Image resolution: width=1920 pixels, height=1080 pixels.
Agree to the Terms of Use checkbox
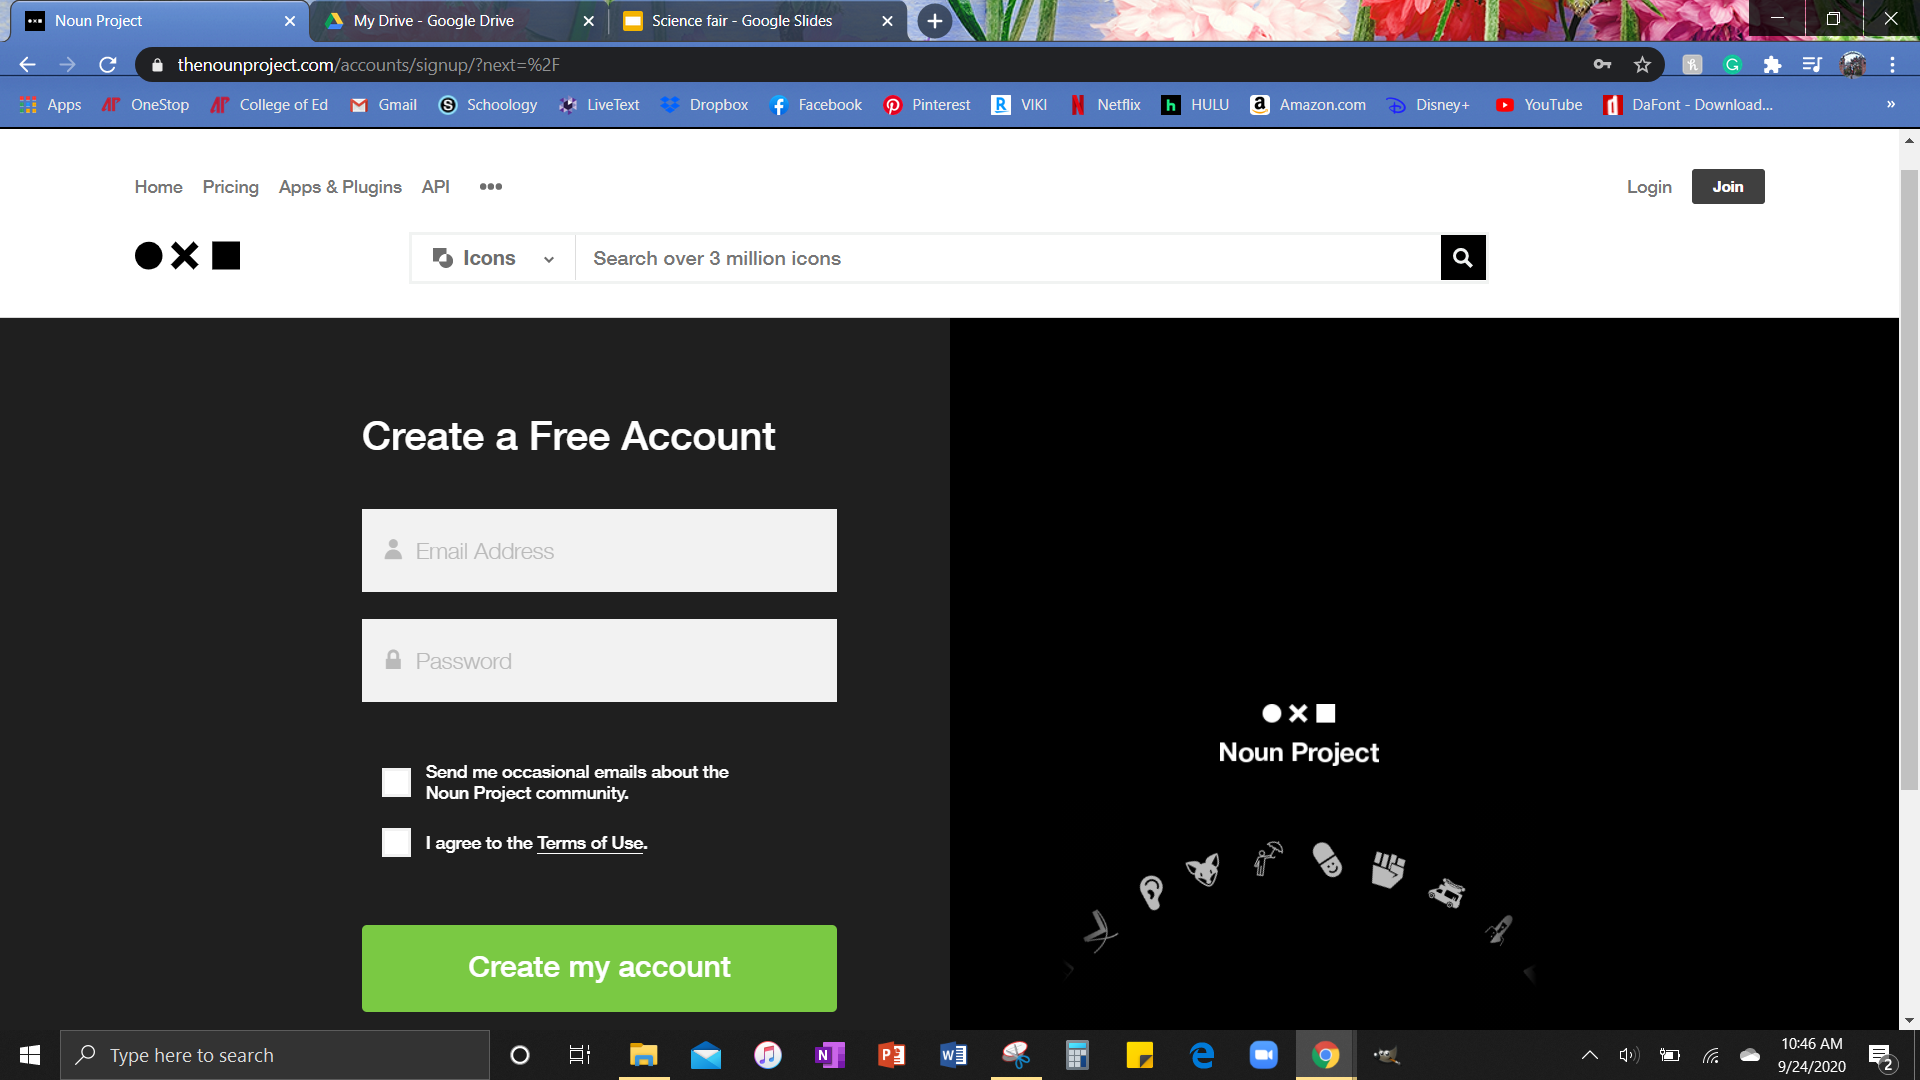[395, 843]
